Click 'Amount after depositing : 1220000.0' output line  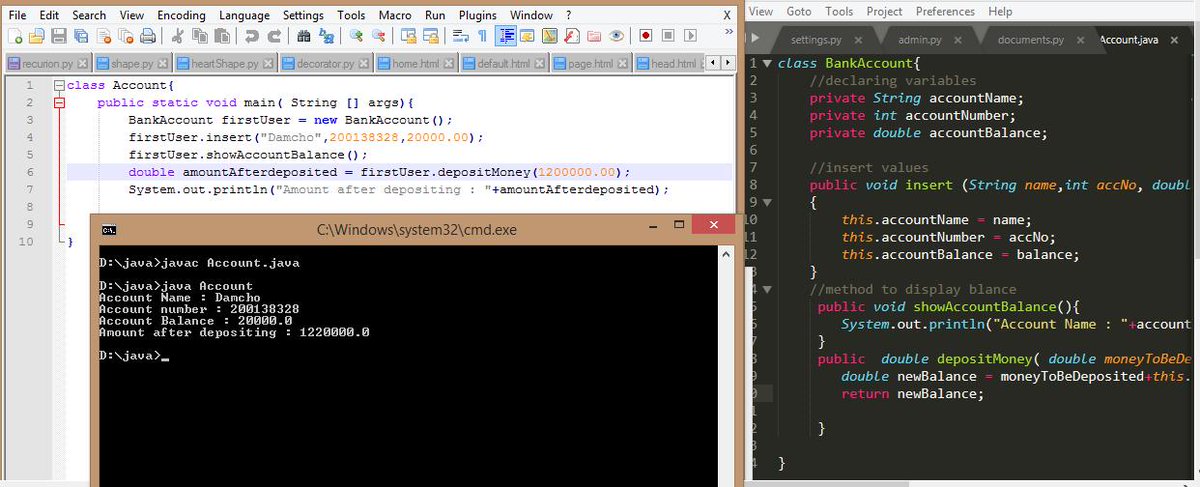pyautogui.click(x=235, y=333)
